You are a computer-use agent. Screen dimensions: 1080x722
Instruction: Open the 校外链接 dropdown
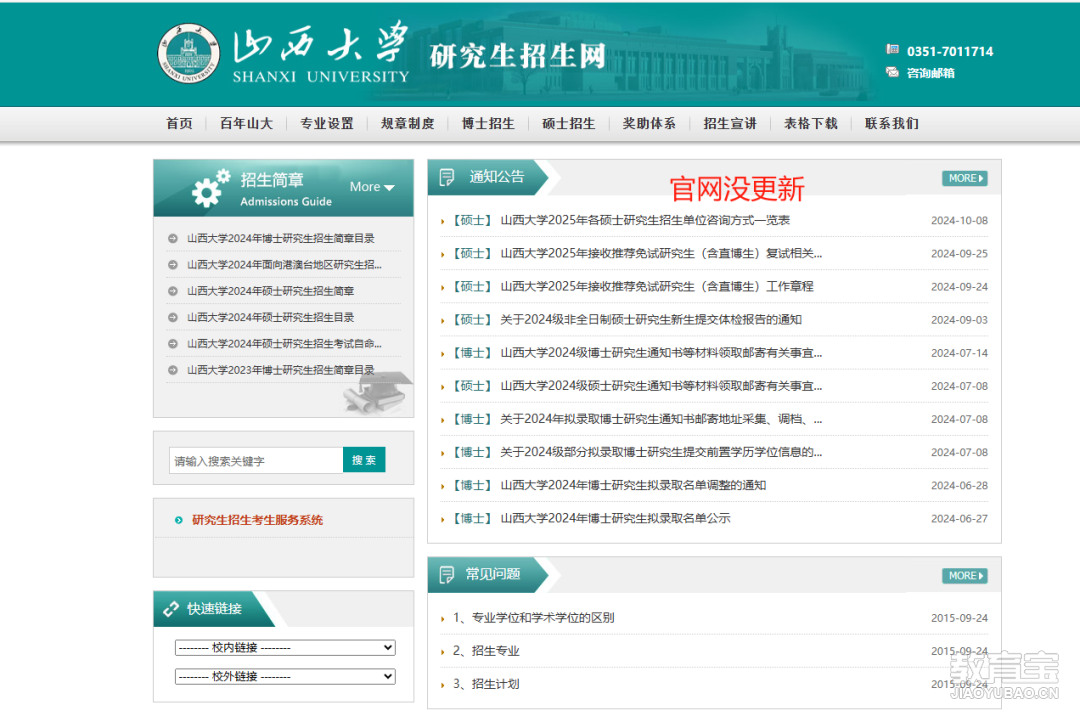(285, 677)
